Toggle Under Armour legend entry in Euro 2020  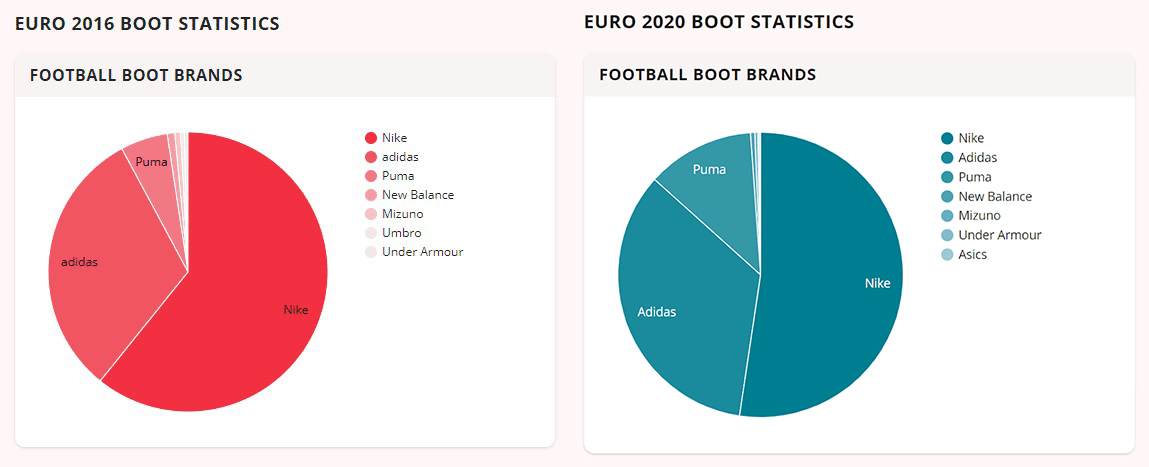point(999,235)
